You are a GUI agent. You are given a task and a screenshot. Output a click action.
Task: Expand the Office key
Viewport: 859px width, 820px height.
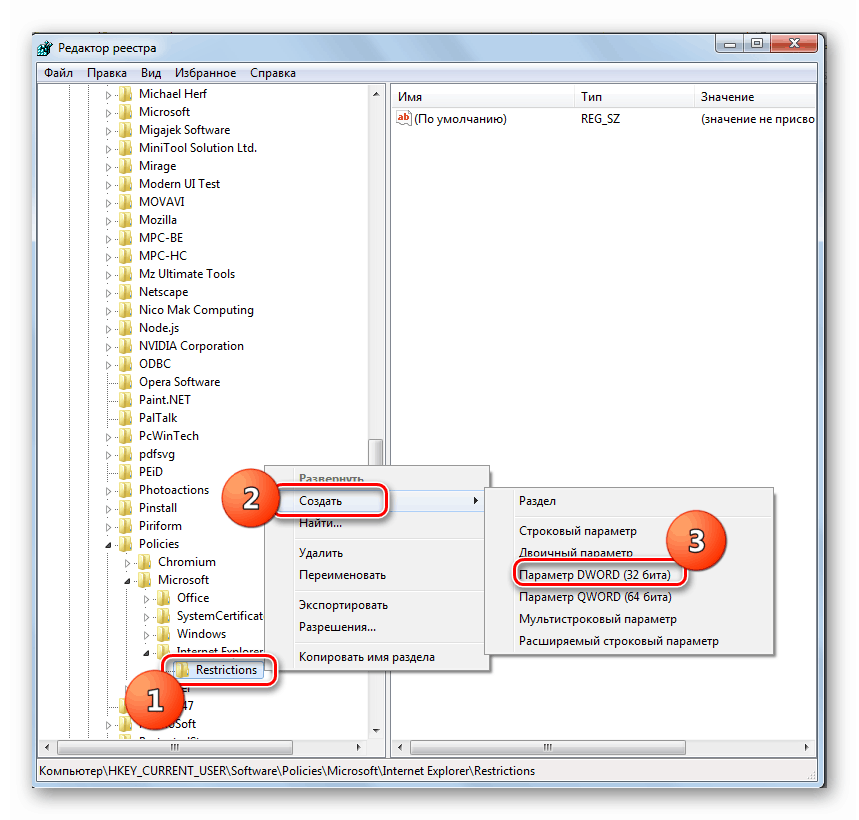[x=146, y=599]
